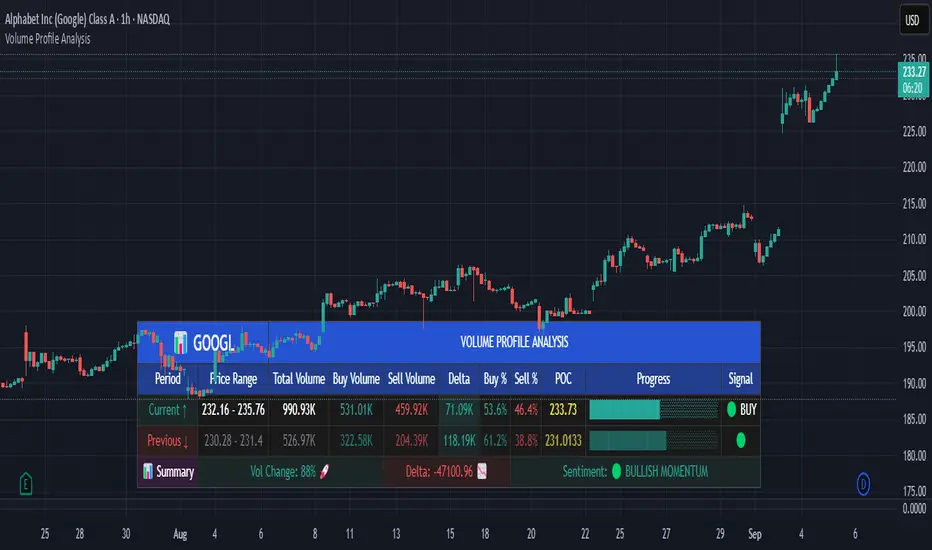The image size is (932, 550).
Task: Click the Buy Volume column header
Action: (356, 379)
